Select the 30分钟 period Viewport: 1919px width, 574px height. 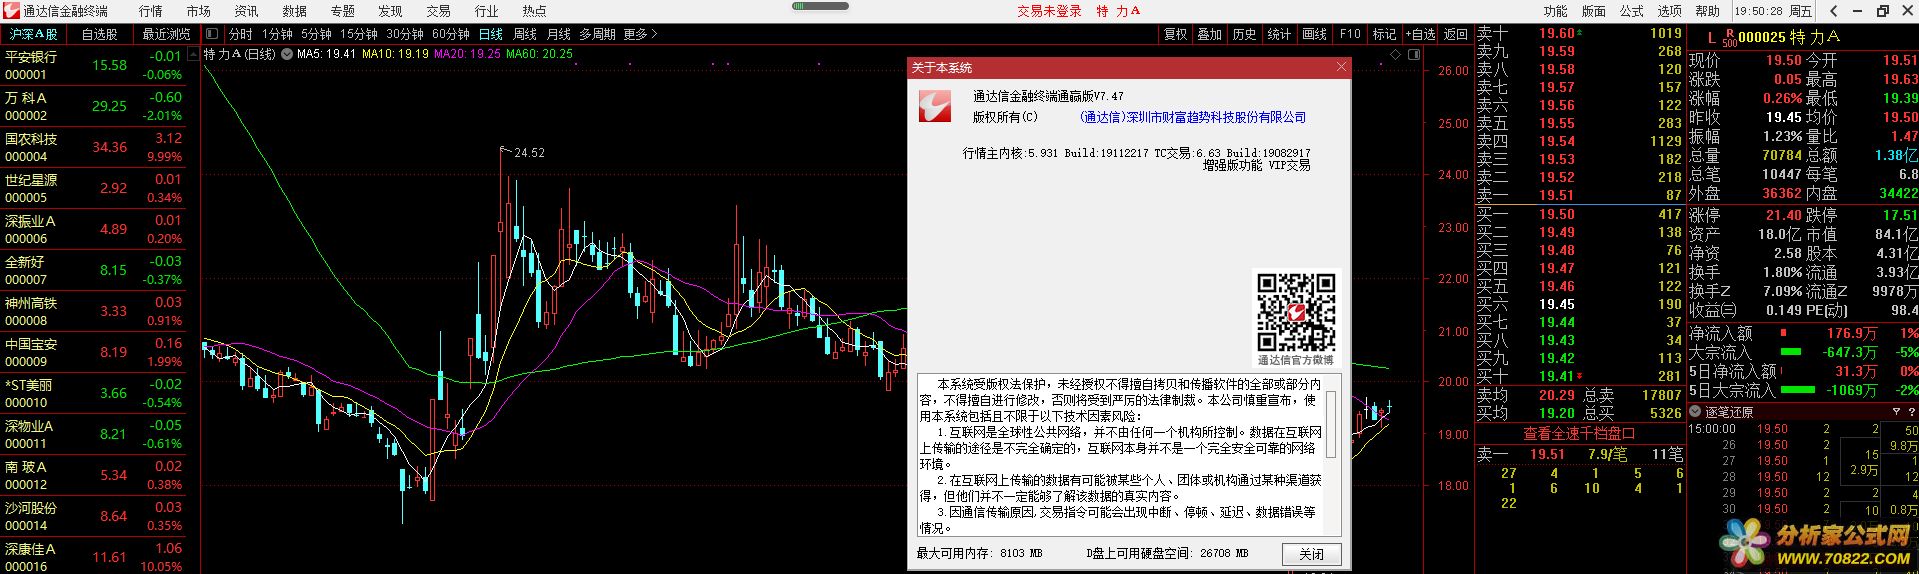click(x=405, y=34)
